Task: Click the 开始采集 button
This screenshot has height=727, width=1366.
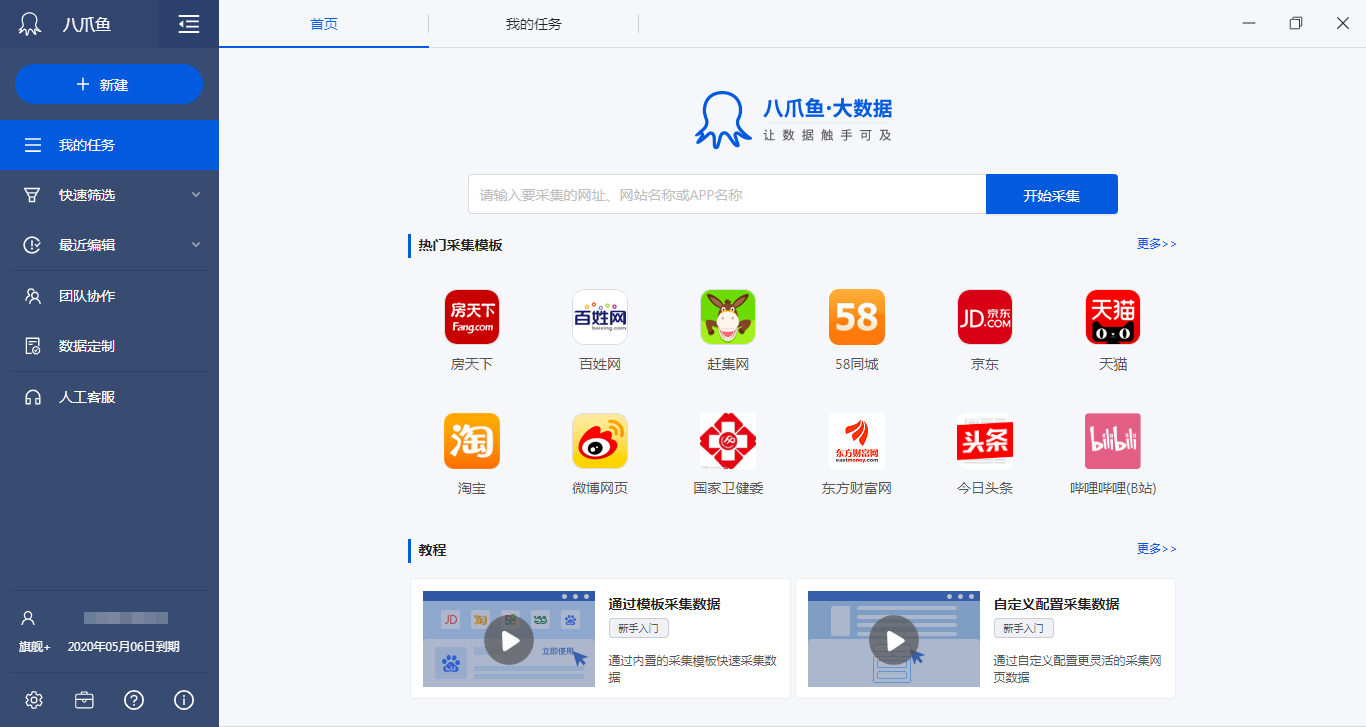Action: pos(1052,194)
